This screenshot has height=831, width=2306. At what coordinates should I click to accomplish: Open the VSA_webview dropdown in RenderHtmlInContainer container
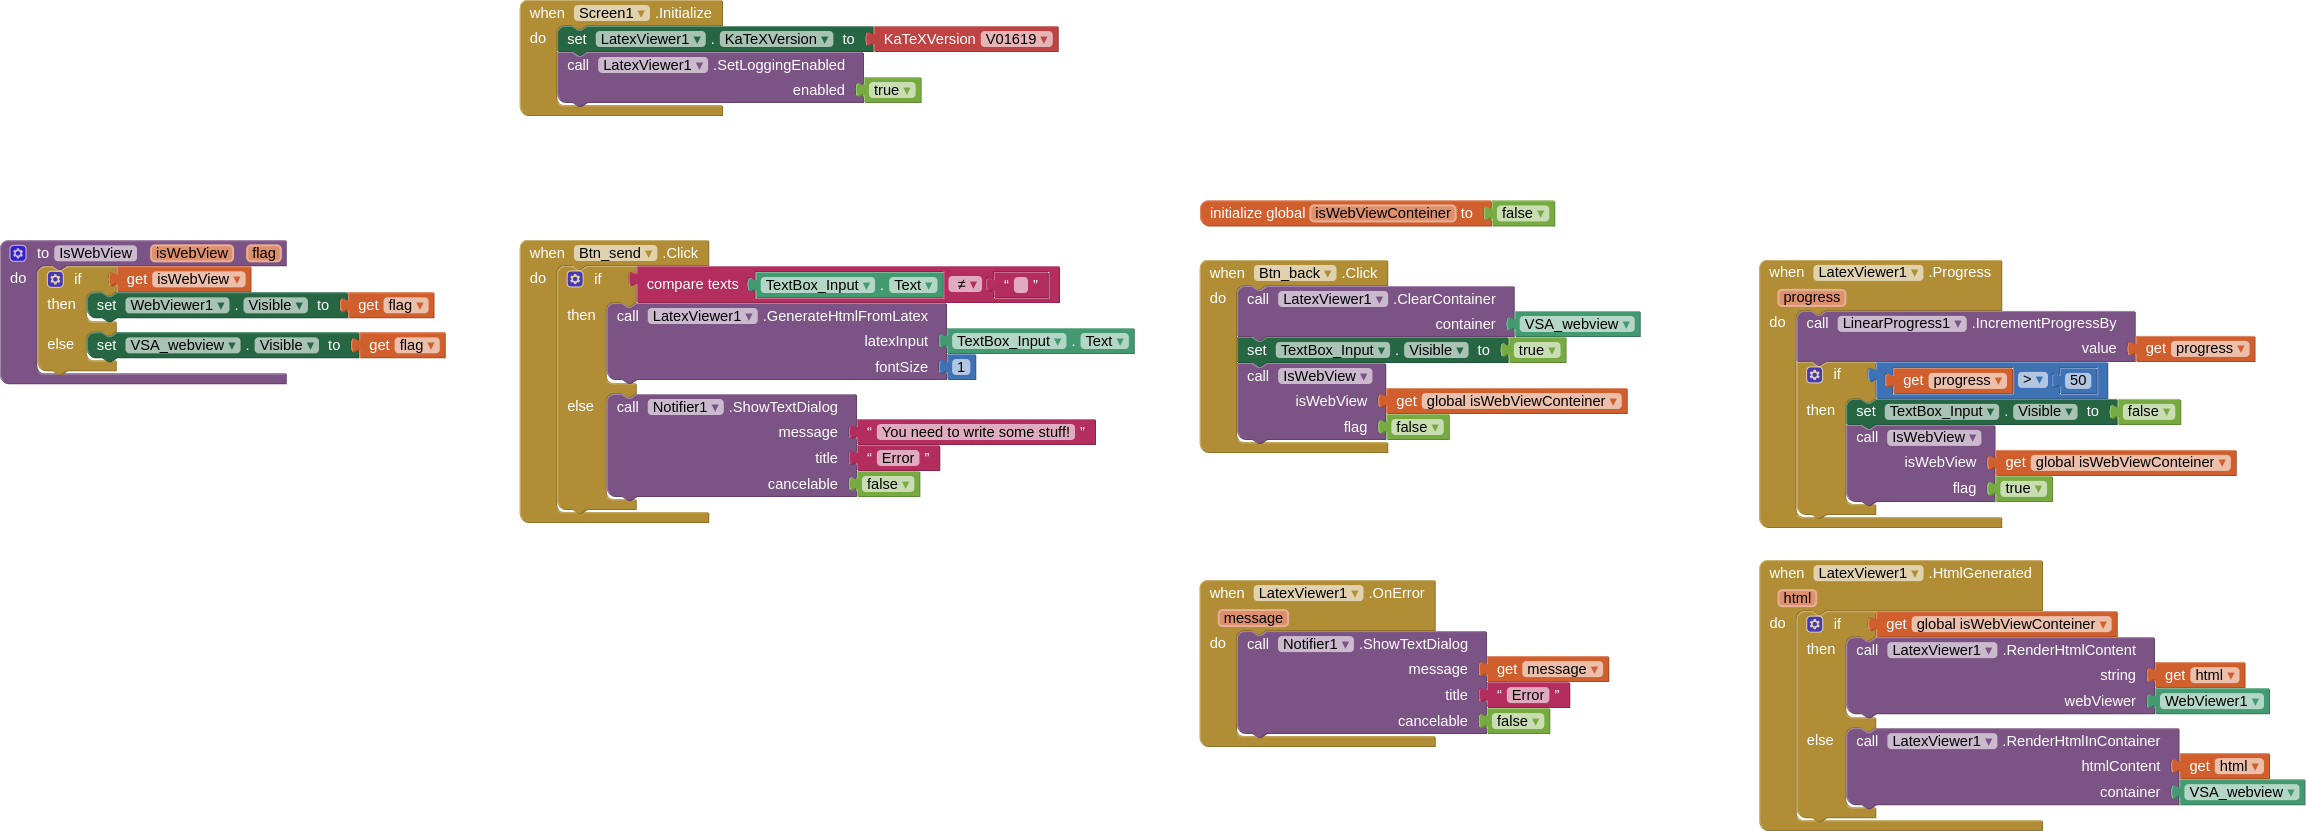point(2242,792)
